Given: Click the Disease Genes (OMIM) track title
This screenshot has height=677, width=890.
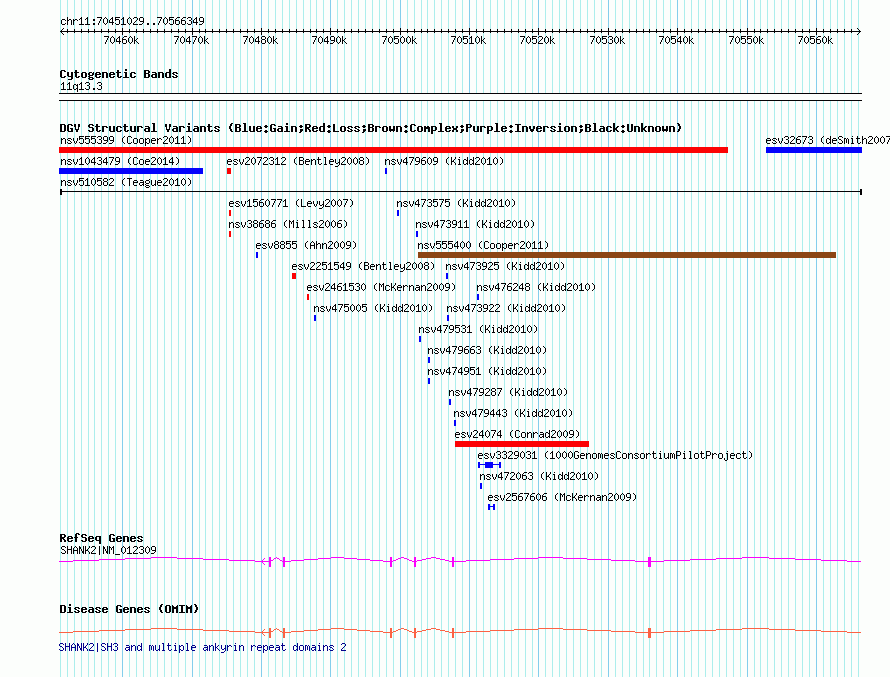Looking at the screenshot, I should tap(129, 609).
